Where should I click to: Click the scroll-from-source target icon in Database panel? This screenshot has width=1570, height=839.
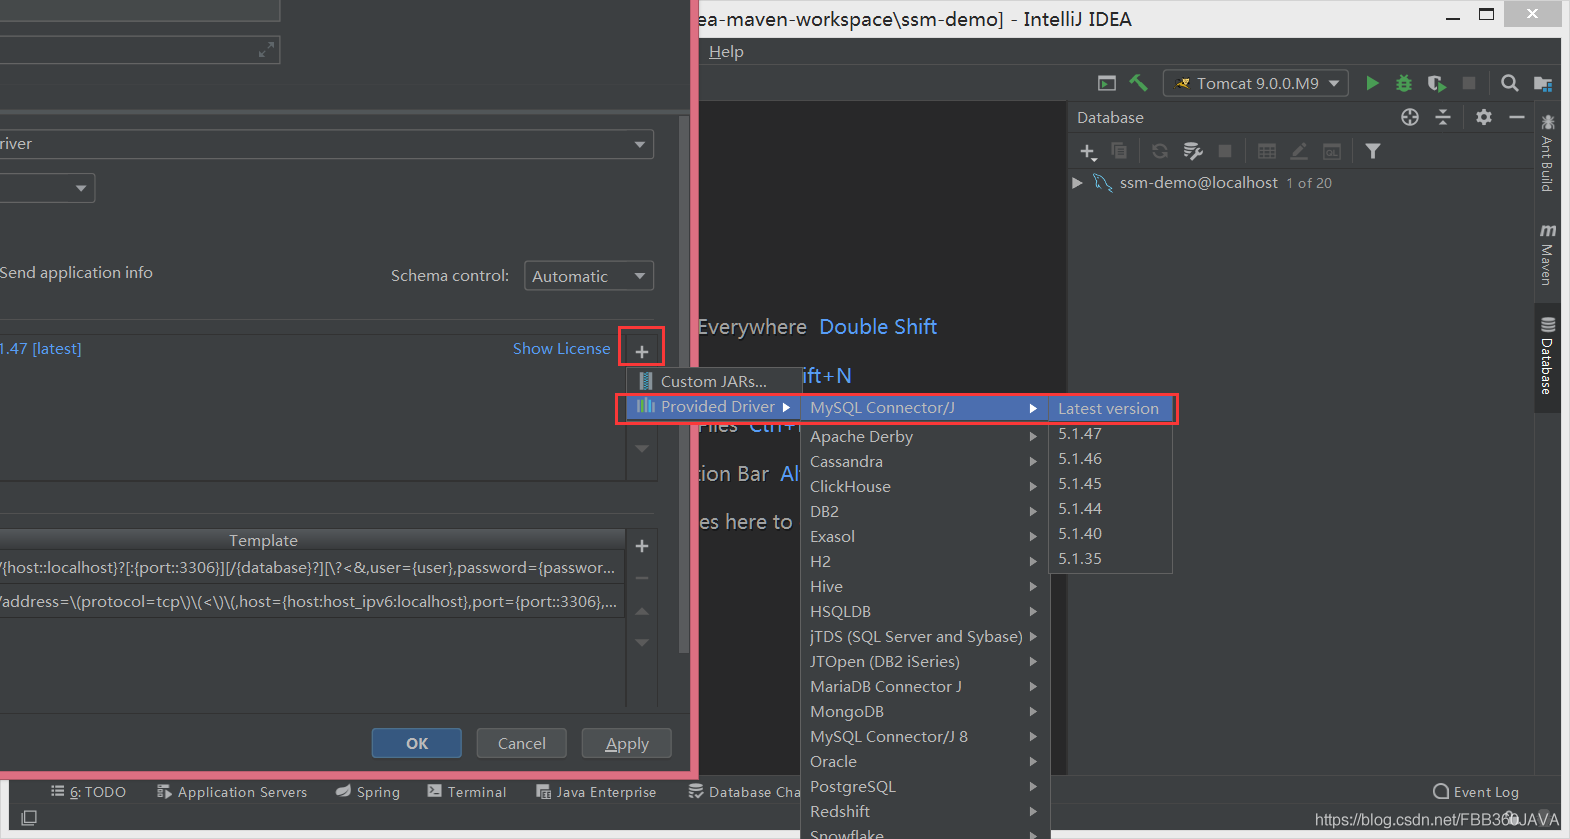click(1410, 117)
